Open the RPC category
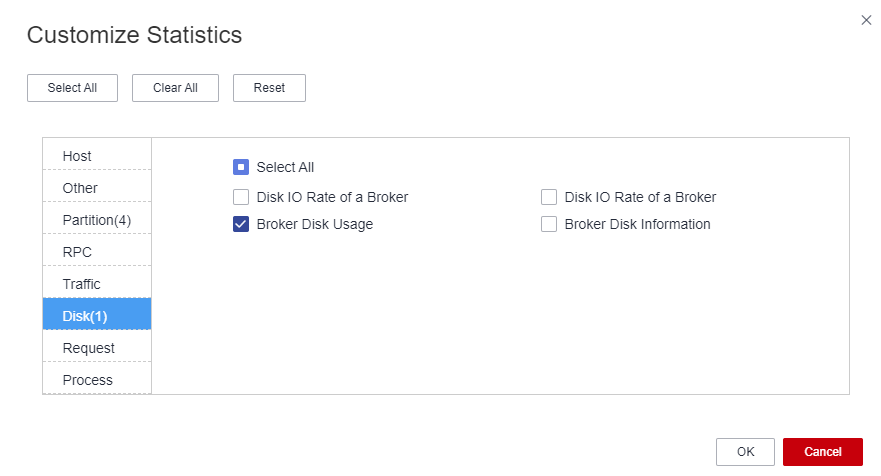 (97, 250)
